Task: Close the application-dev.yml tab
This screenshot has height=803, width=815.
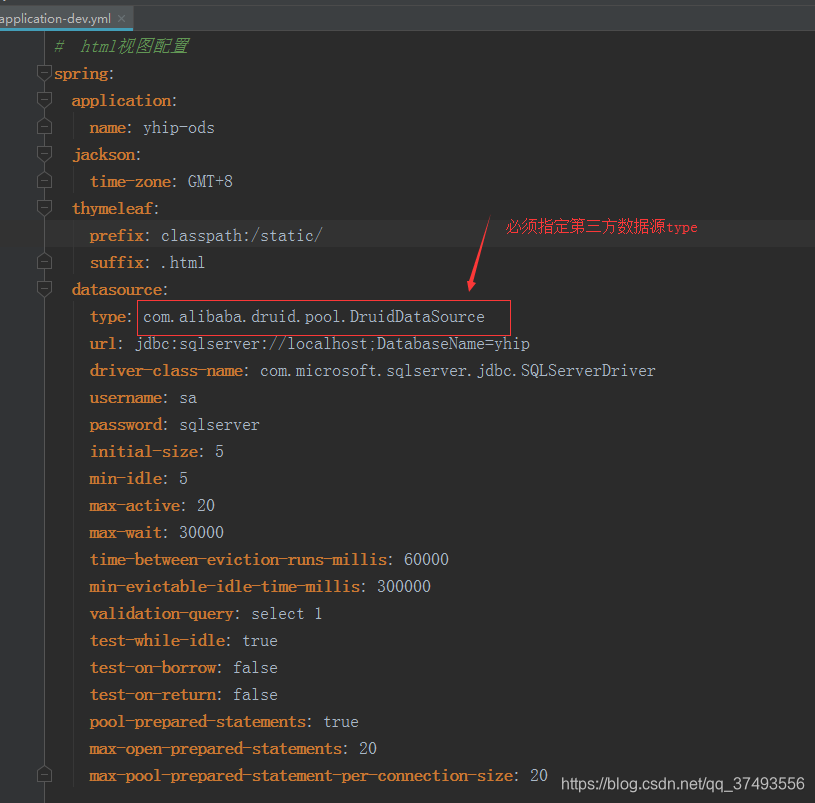Action: [x=122, y=19]
